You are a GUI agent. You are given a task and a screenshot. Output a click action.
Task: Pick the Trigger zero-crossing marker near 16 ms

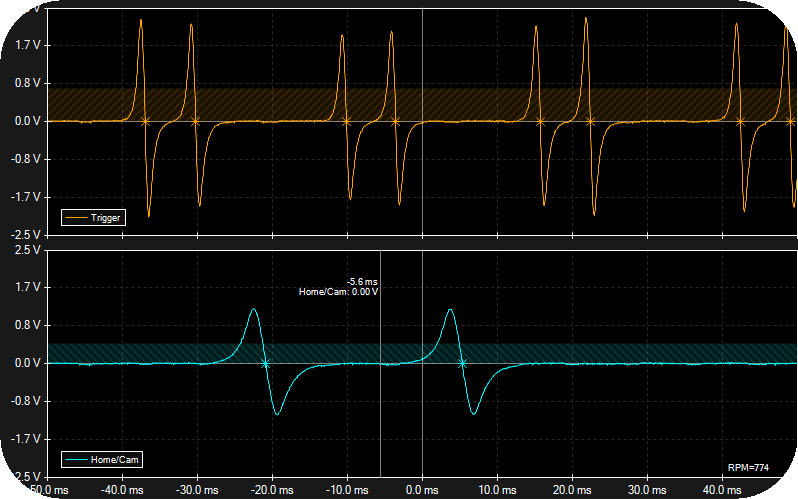point(540,122)
